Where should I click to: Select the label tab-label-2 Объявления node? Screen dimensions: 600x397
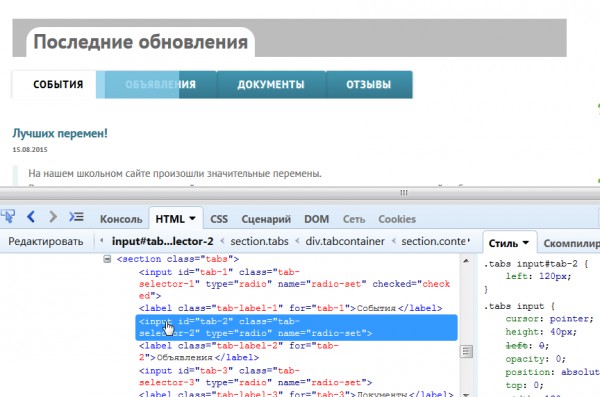click(x=238, y=351)
